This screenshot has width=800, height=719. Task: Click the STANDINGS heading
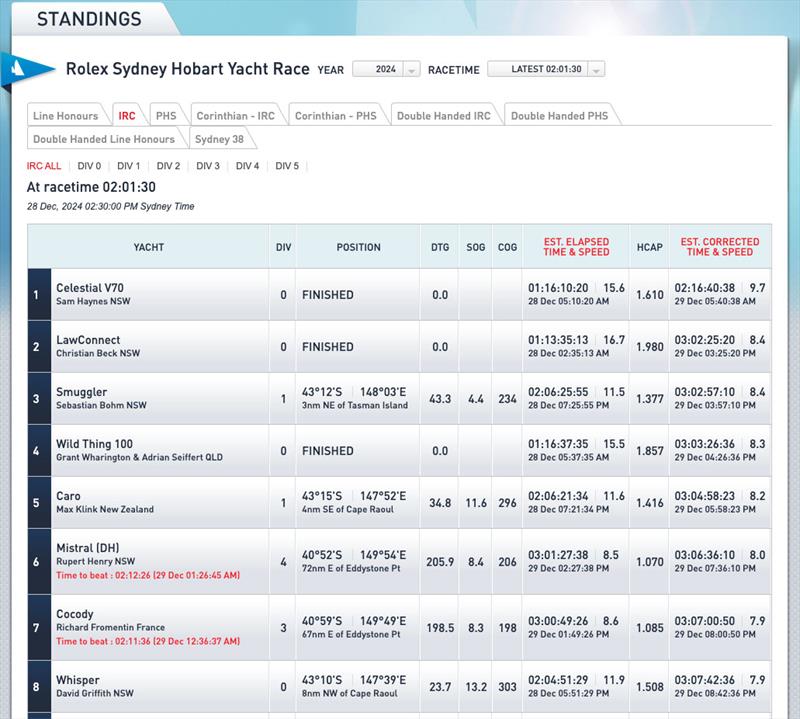pyautogui.click(x=89, y=19)
